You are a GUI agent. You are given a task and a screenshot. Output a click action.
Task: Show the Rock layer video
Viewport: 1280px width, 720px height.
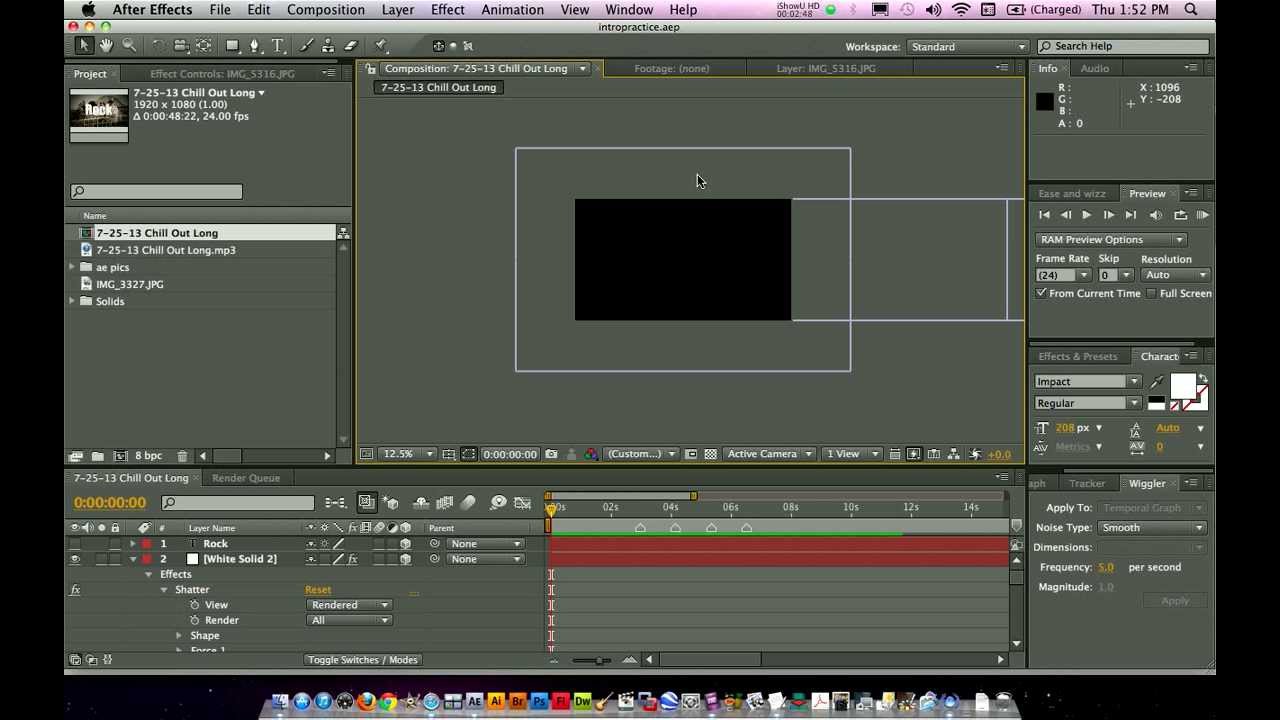coord(75,544)
